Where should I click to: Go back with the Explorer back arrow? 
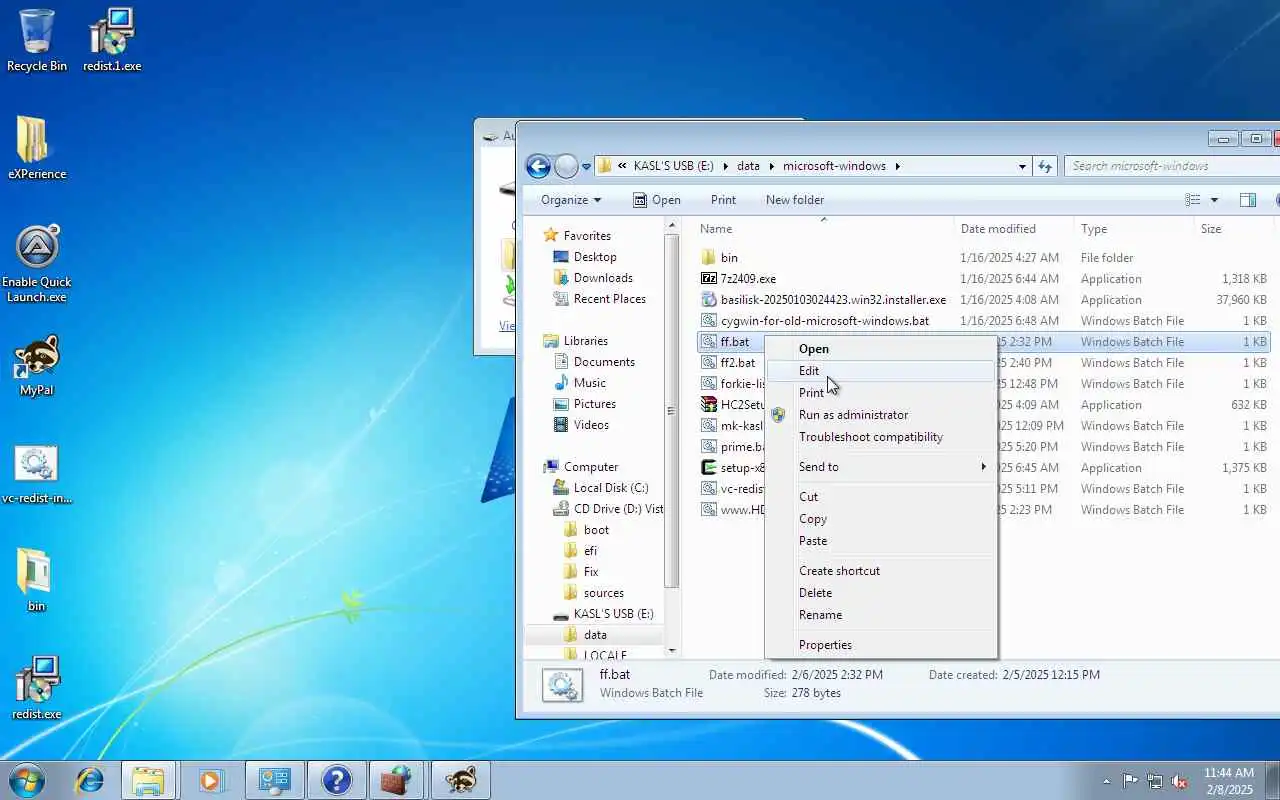point(538,166)
